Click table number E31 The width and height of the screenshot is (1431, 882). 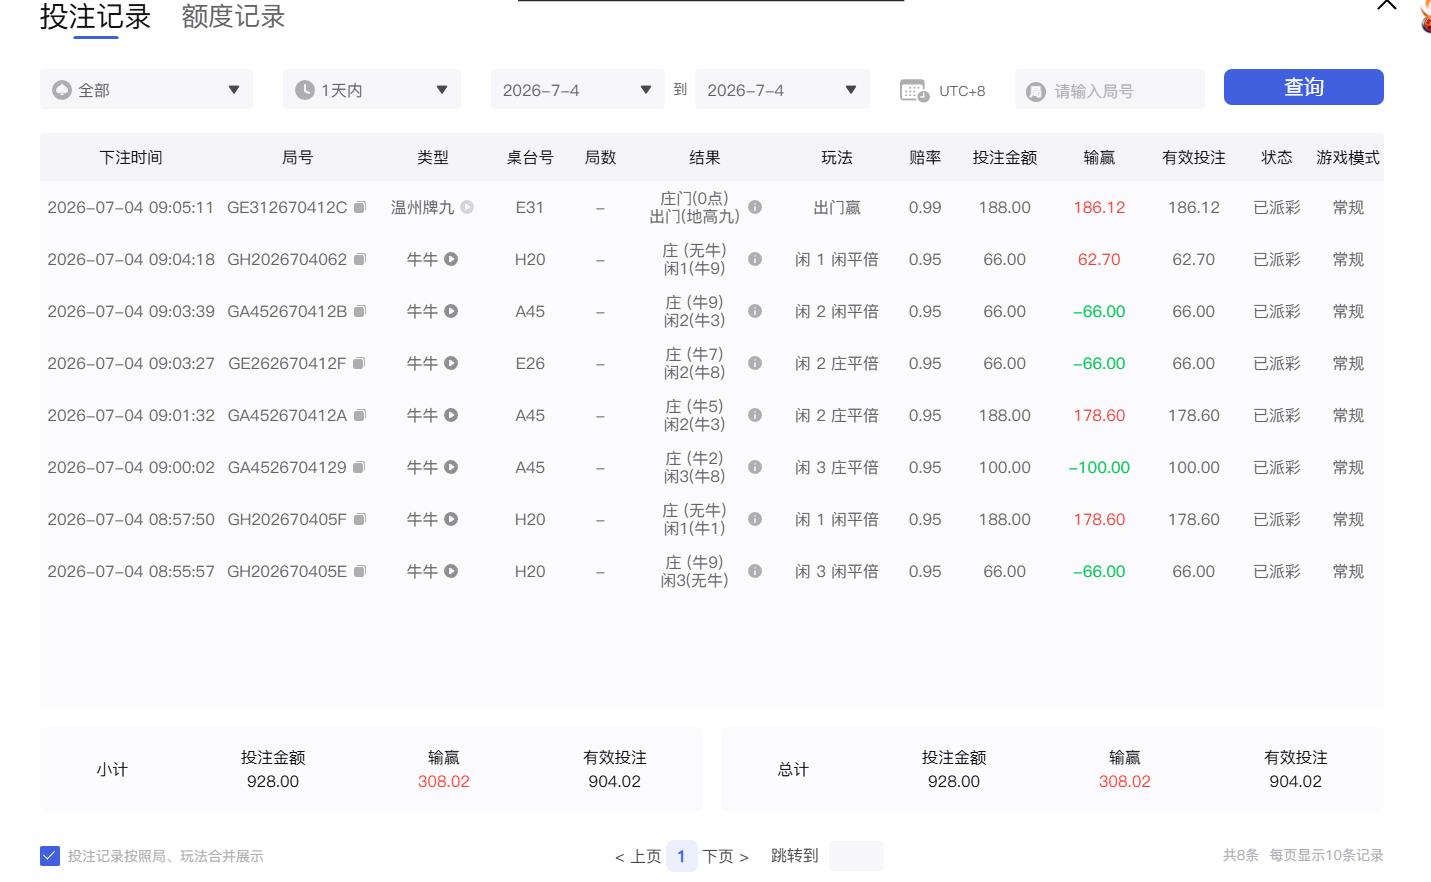pos(530,207)
